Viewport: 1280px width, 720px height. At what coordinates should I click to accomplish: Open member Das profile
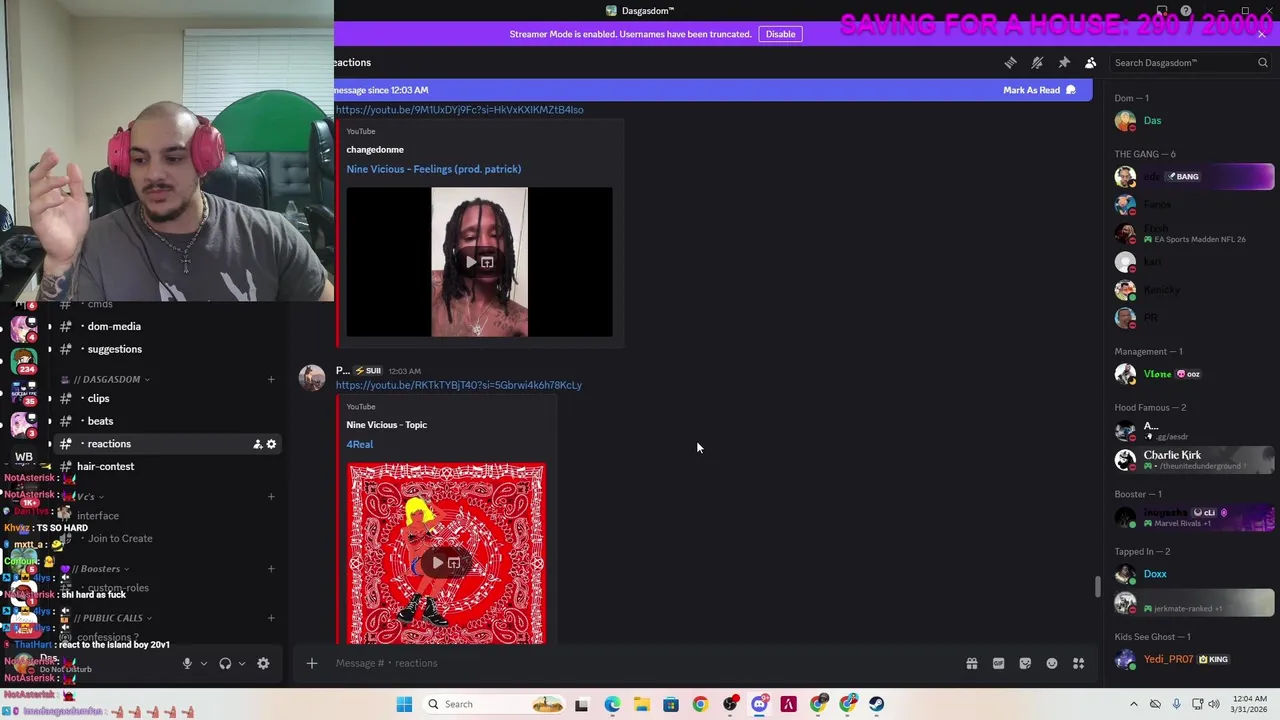1194,121
